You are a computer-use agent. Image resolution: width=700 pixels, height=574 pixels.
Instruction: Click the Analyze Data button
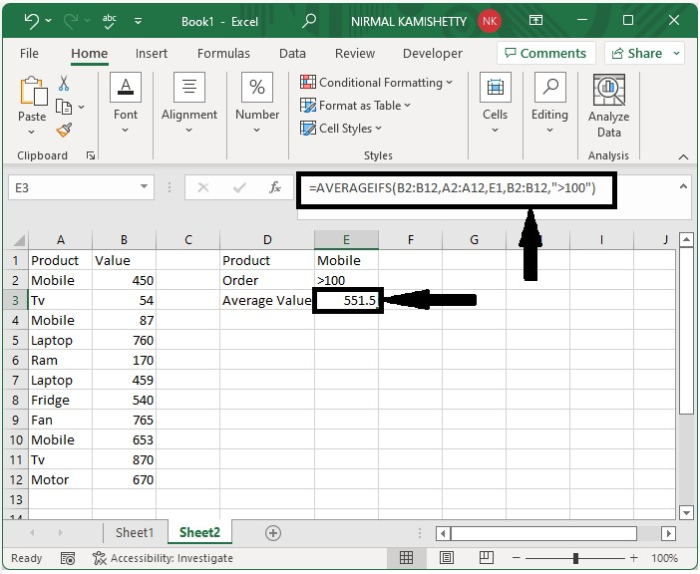click(x=609, y=106)
